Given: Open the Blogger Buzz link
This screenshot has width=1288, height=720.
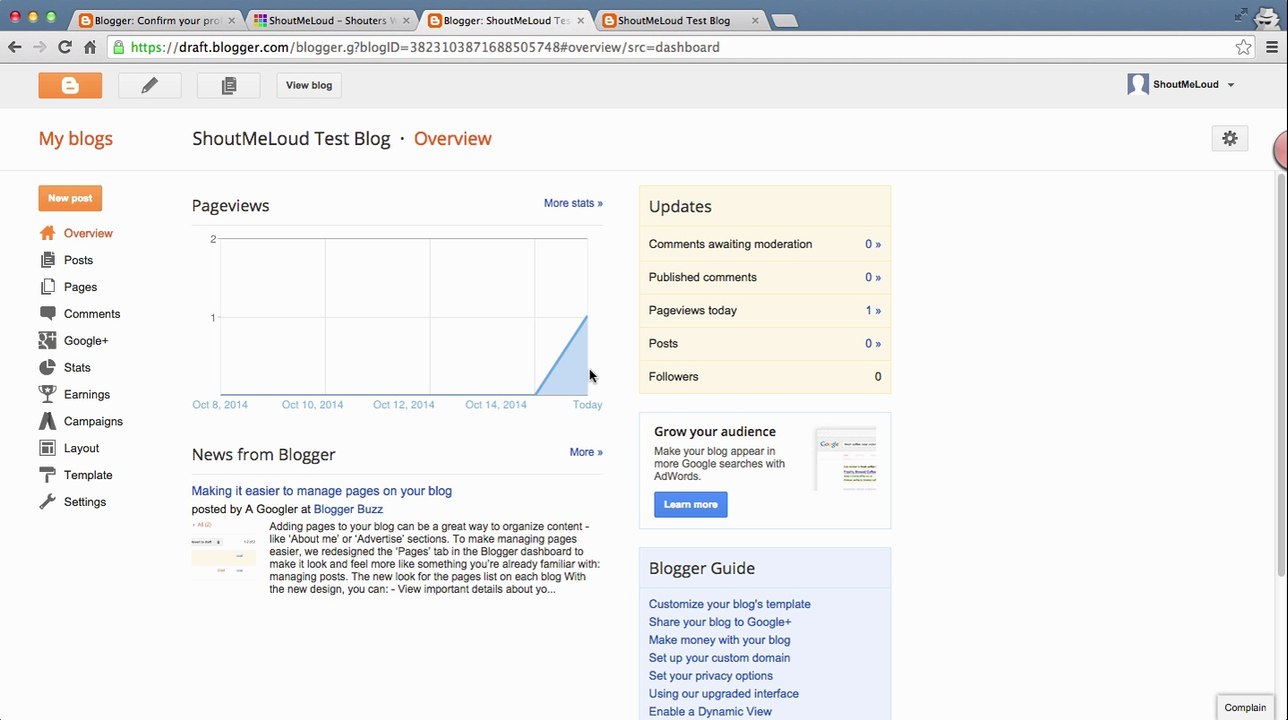Looking at the screenshot, I should (x=348, y=509).
